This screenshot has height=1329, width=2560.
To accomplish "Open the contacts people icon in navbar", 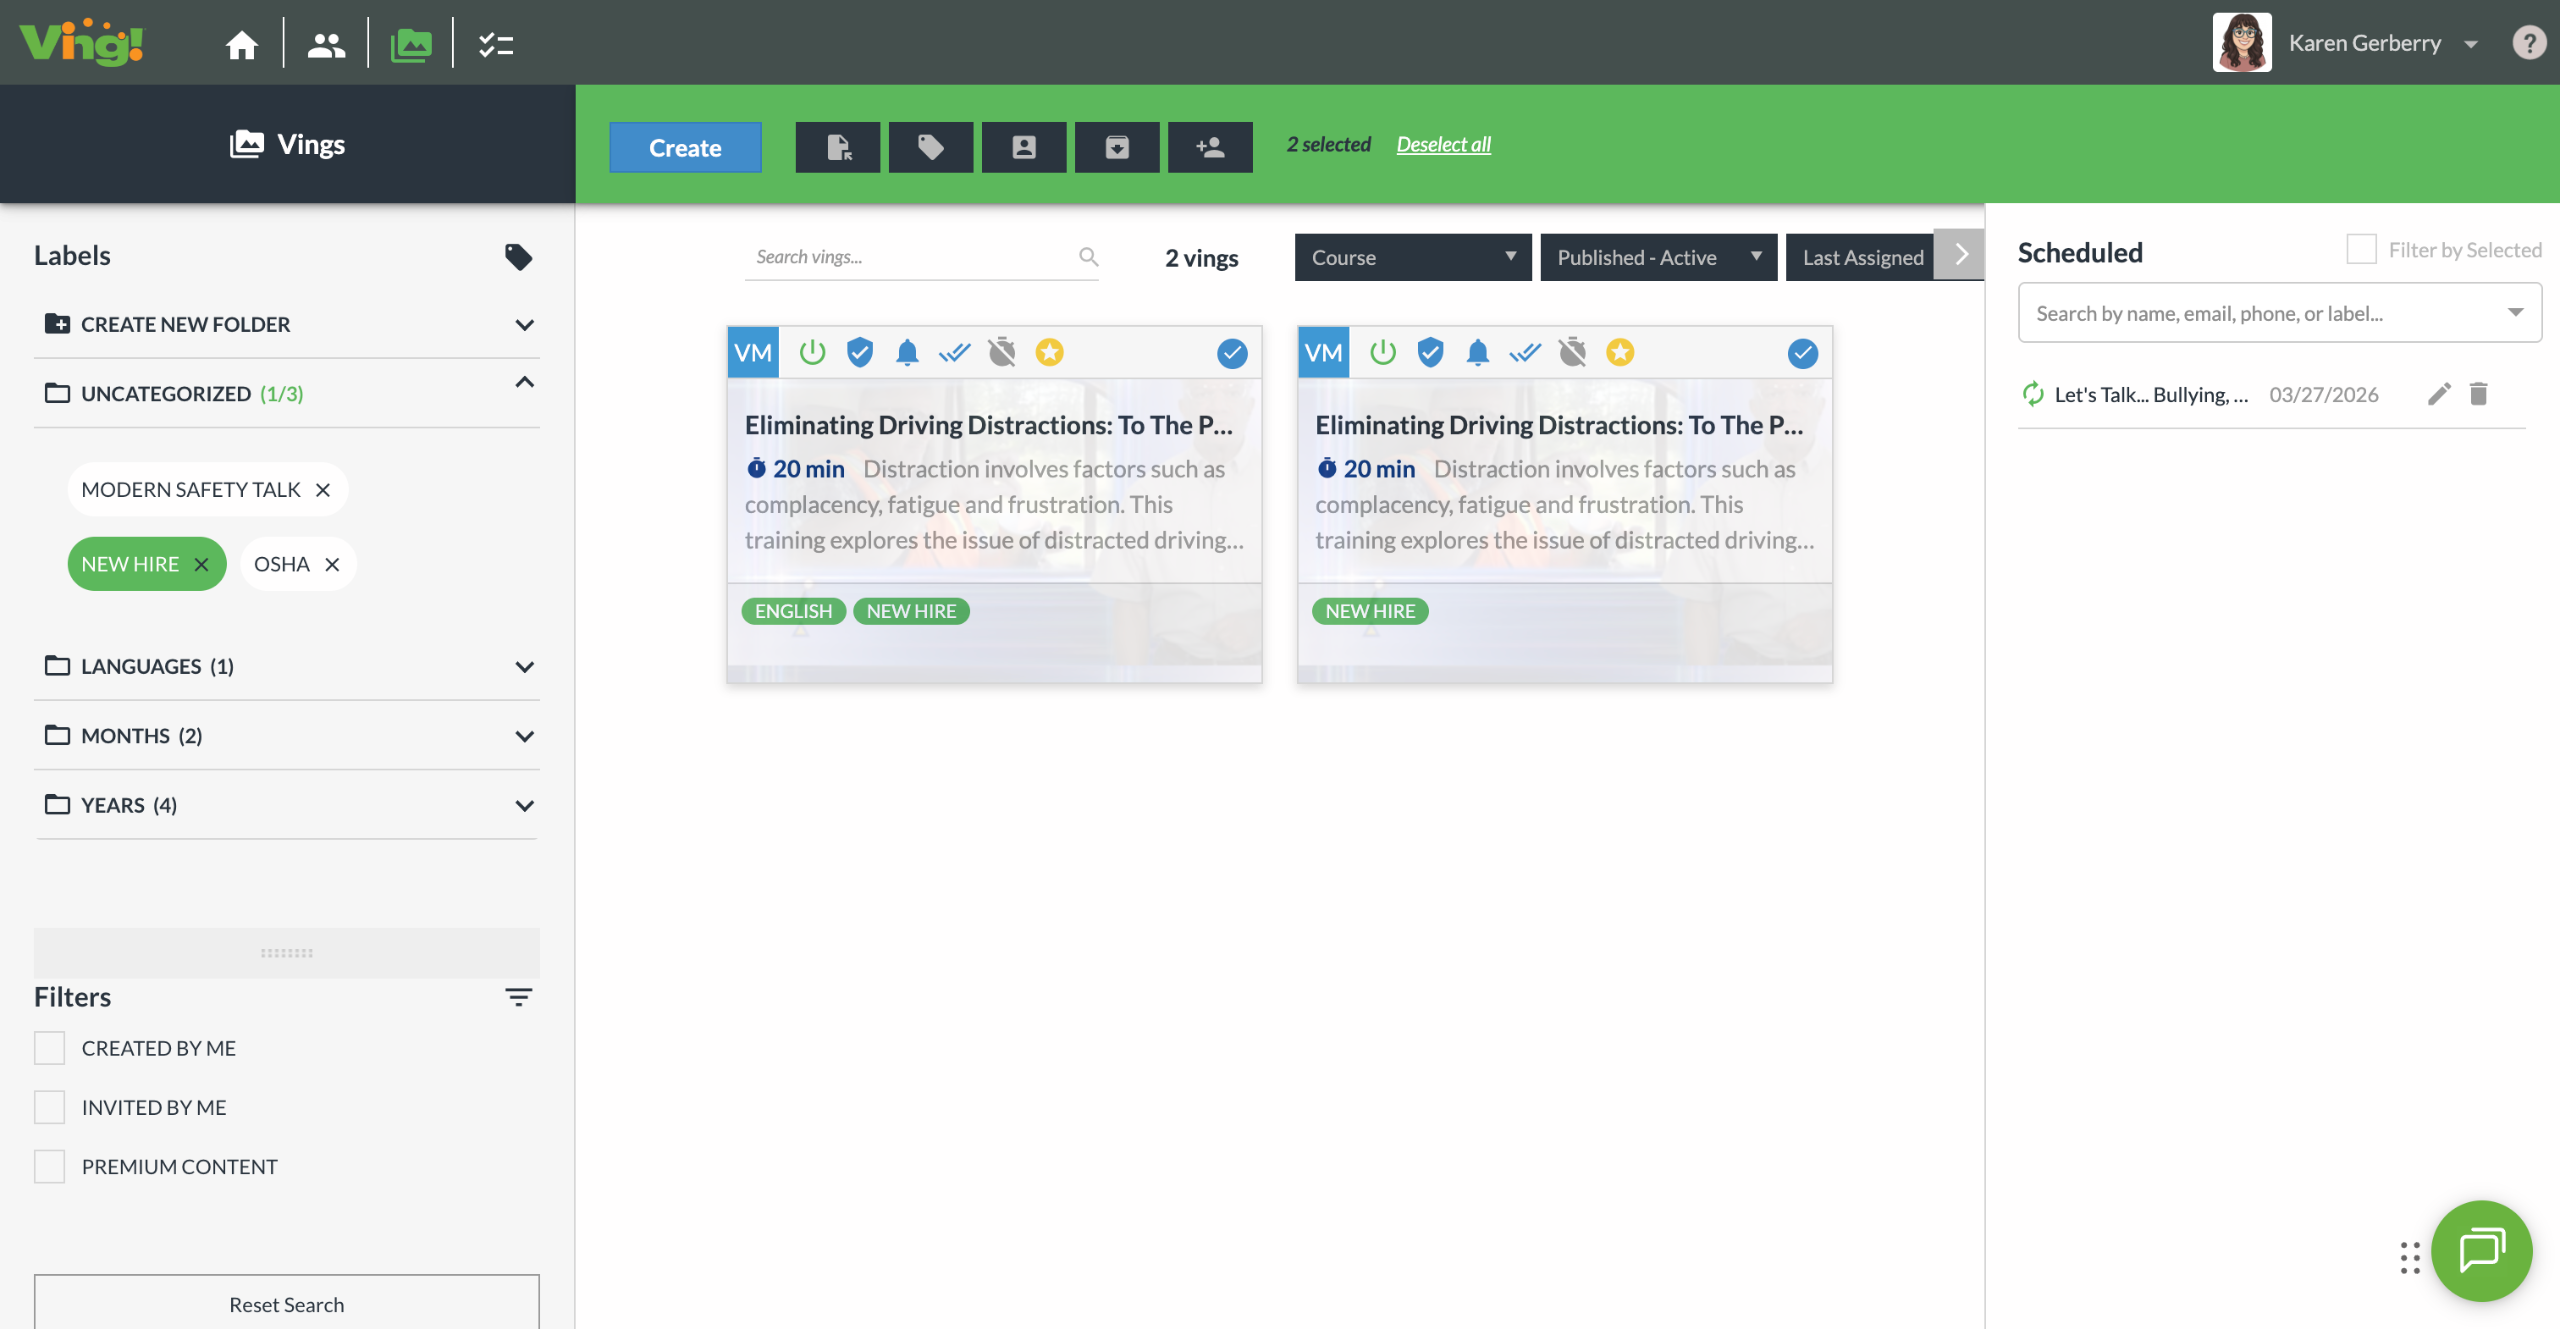I will (326, 44).
